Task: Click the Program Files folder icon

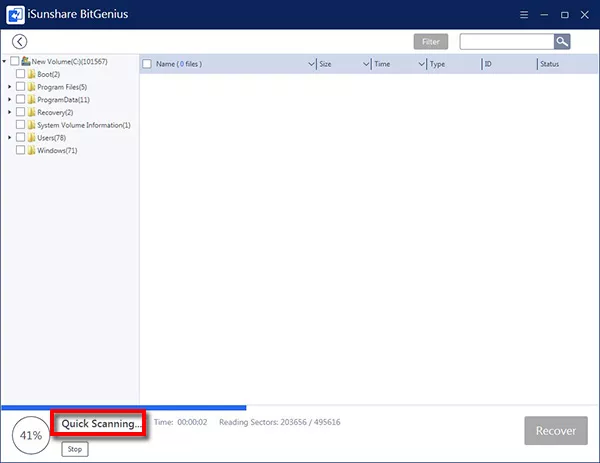Action: click(x=31, y=86)
